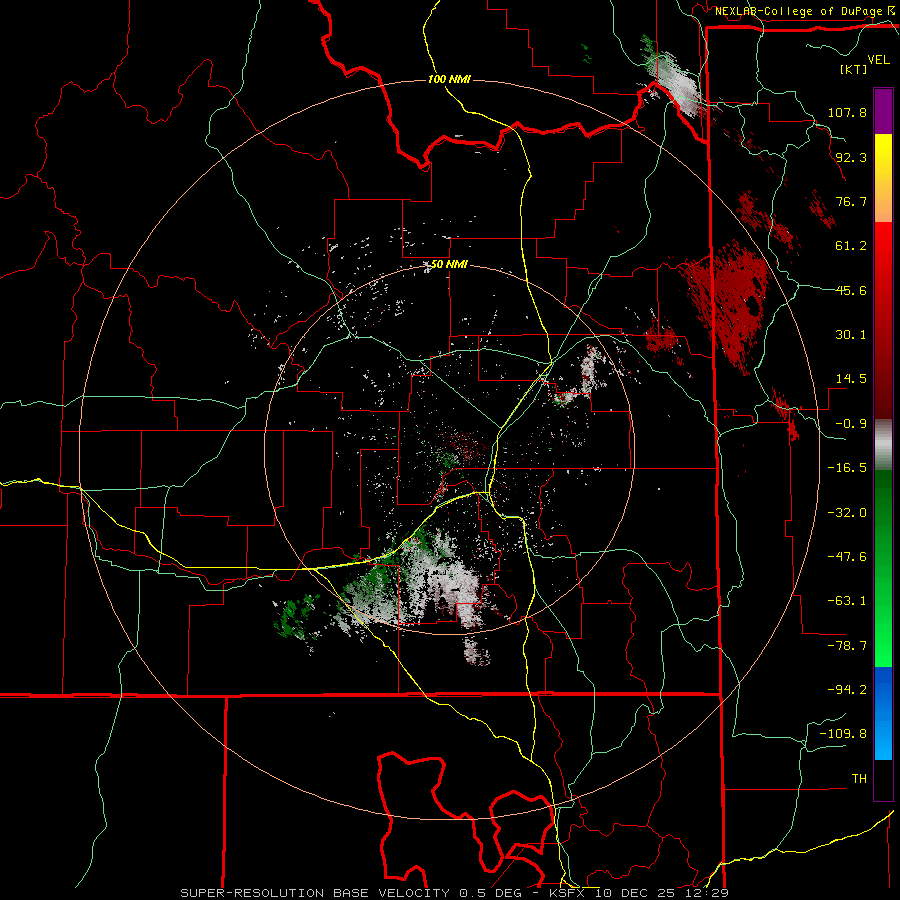This screenshot has height=900, width=900.
Task: Click the -47.6 value on the velocity scale
Action: [x=847, y=557]
